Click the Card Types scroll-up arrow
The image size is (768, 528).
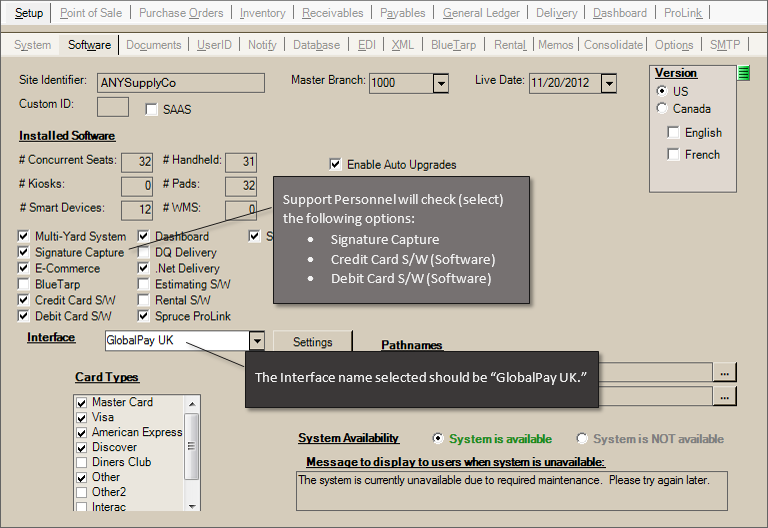pos(192,404)
